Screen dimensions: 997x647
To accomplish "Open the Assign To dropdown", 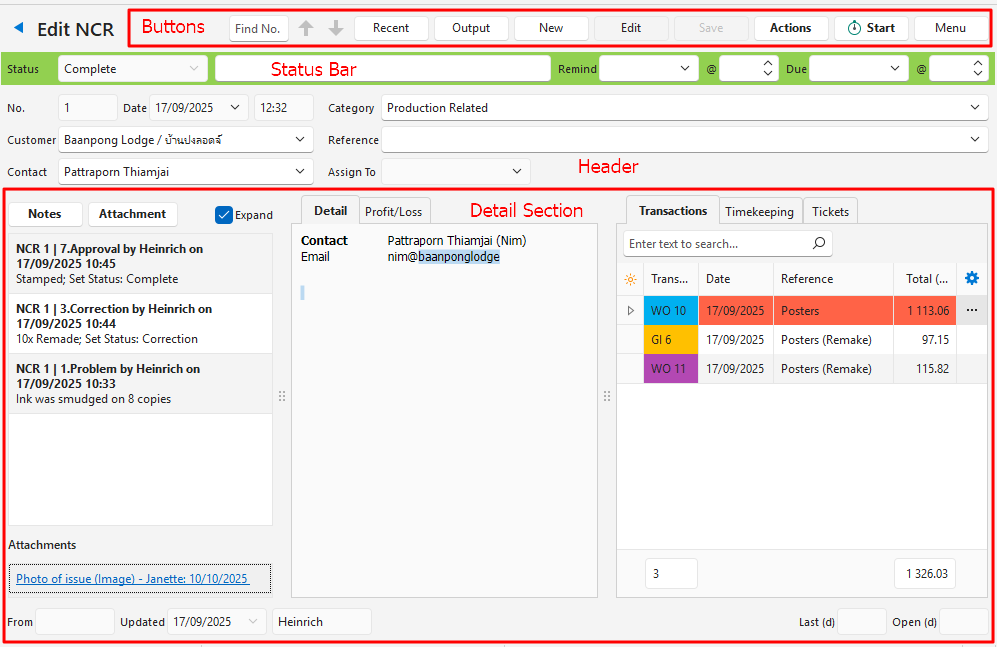I will click(x=517, y=172).
